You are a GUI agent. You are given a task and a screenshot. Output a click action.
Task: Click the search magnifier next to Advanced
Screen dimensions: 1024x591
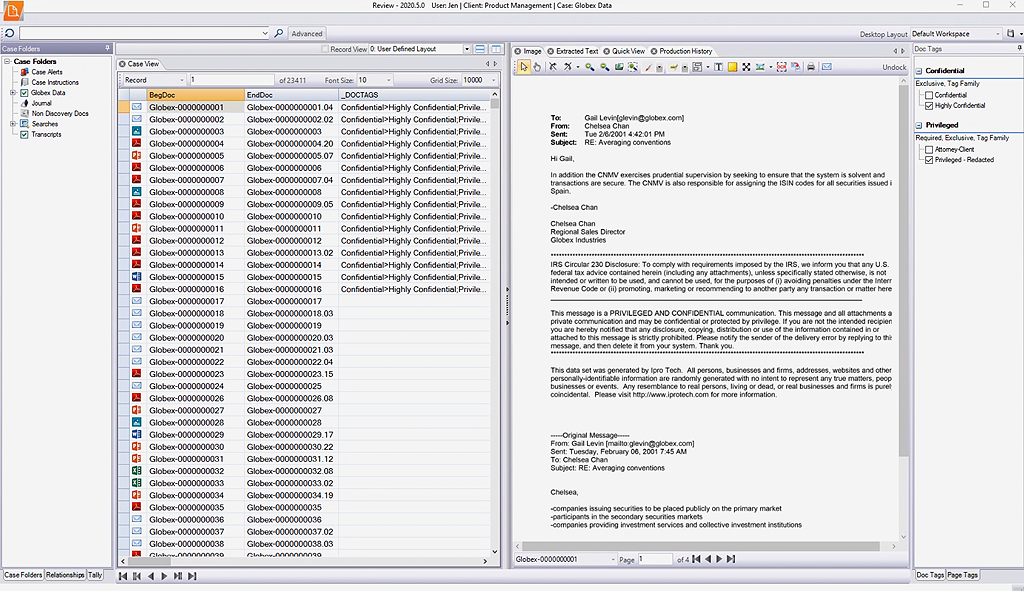pyautogui.click(x=279, y=32)
